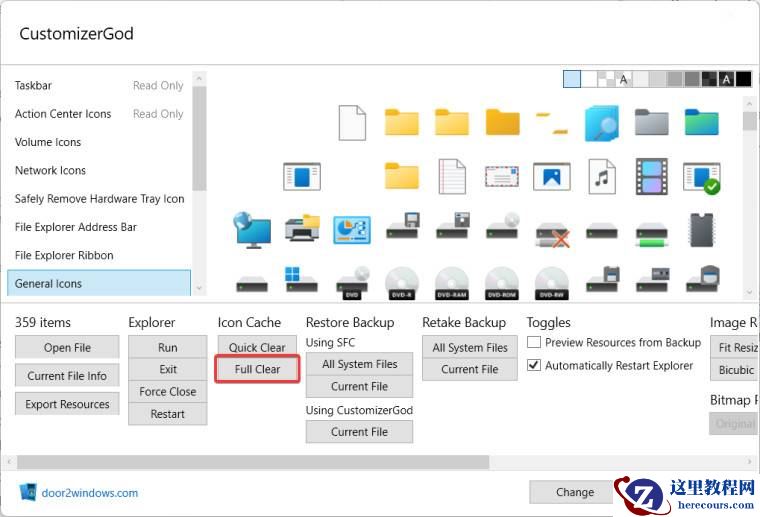The image size is (760, 517).
Task: Select the Windows logo drive icon
Action: (301, 279)
